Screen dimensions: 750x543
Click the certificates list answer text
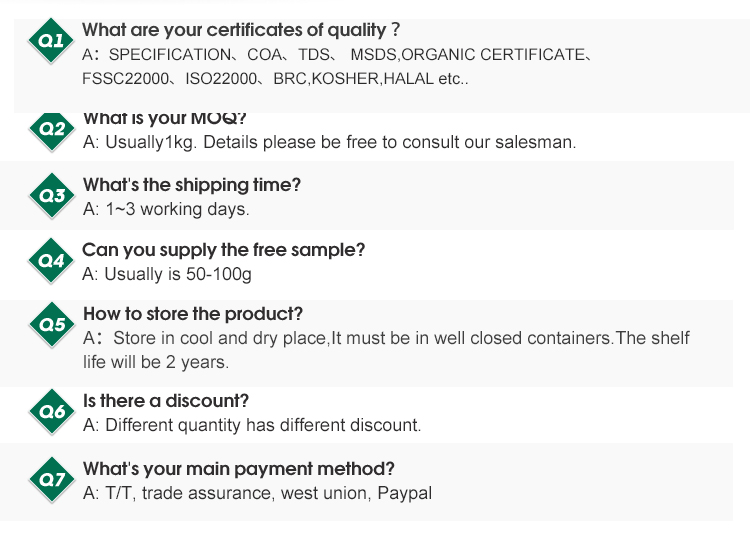point(336,66)
